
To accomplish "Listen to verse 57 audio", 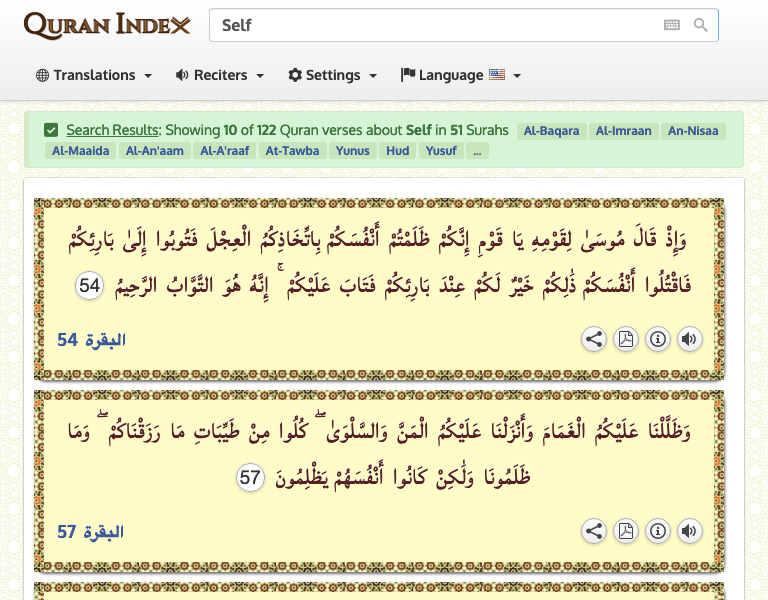I will point(689,531).
